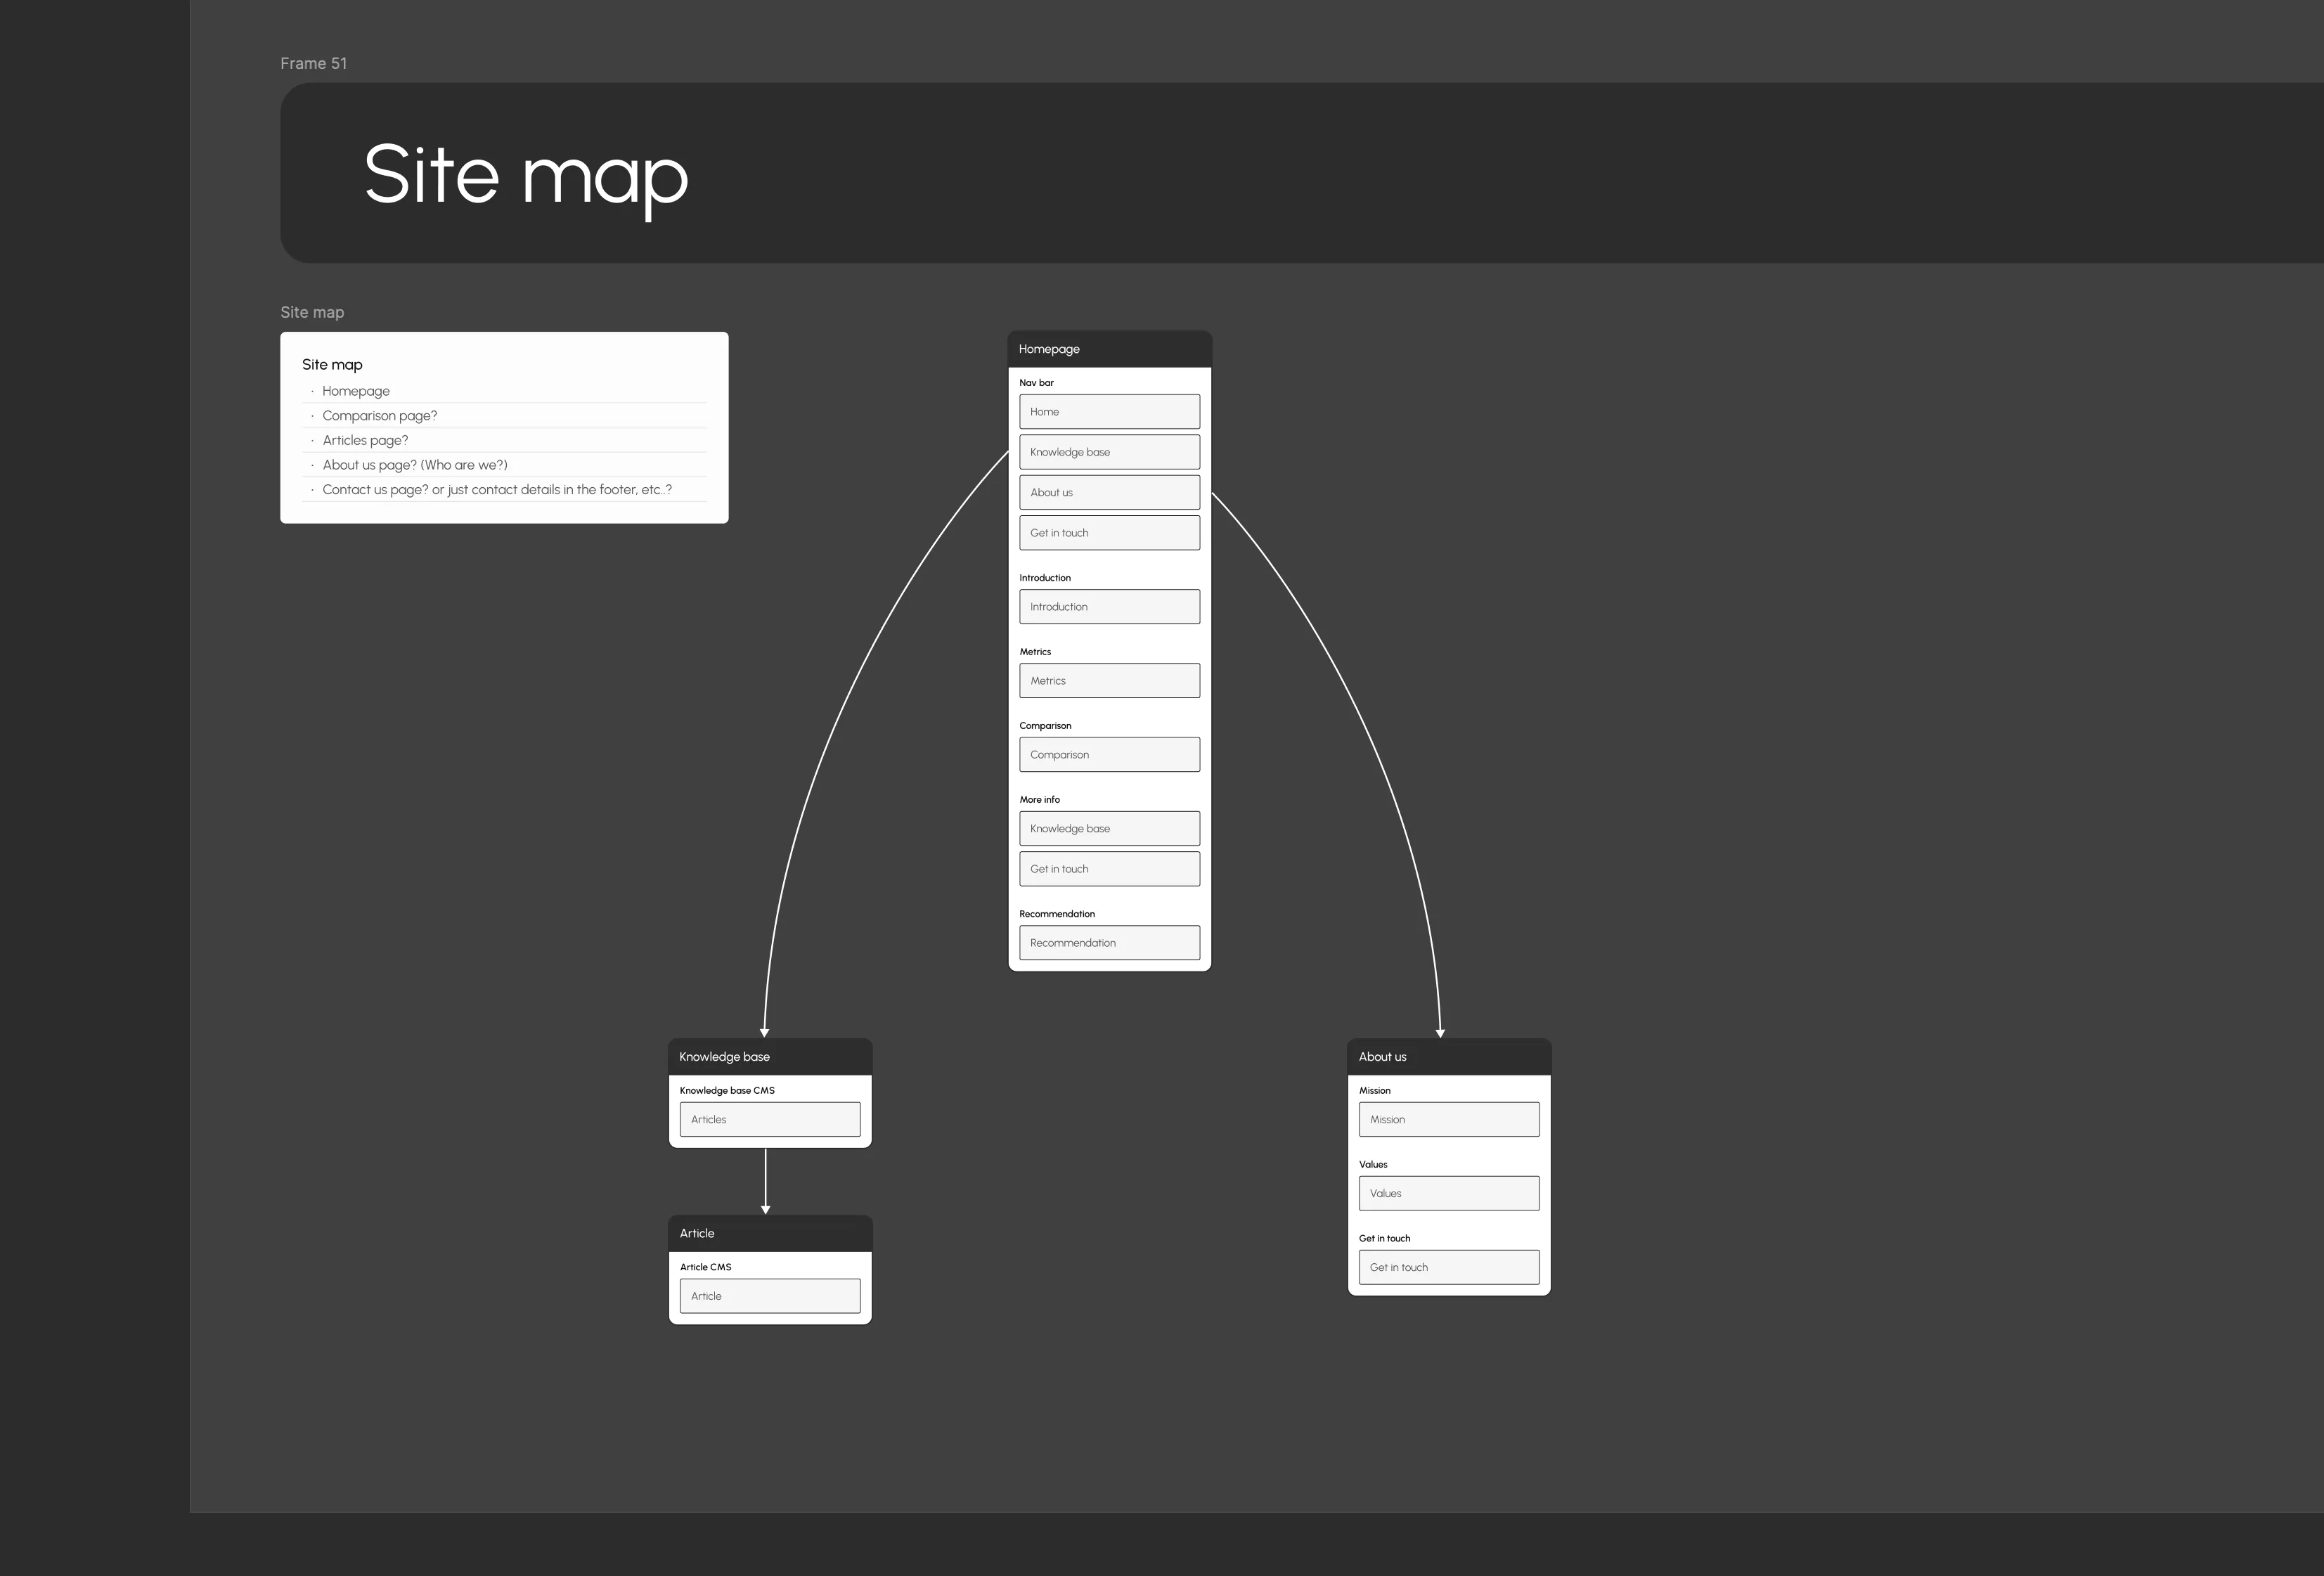The width and height of the screenshot is (2324, 1576).
Task: Click Get in touch box under More info
Action: (1110, 869)
